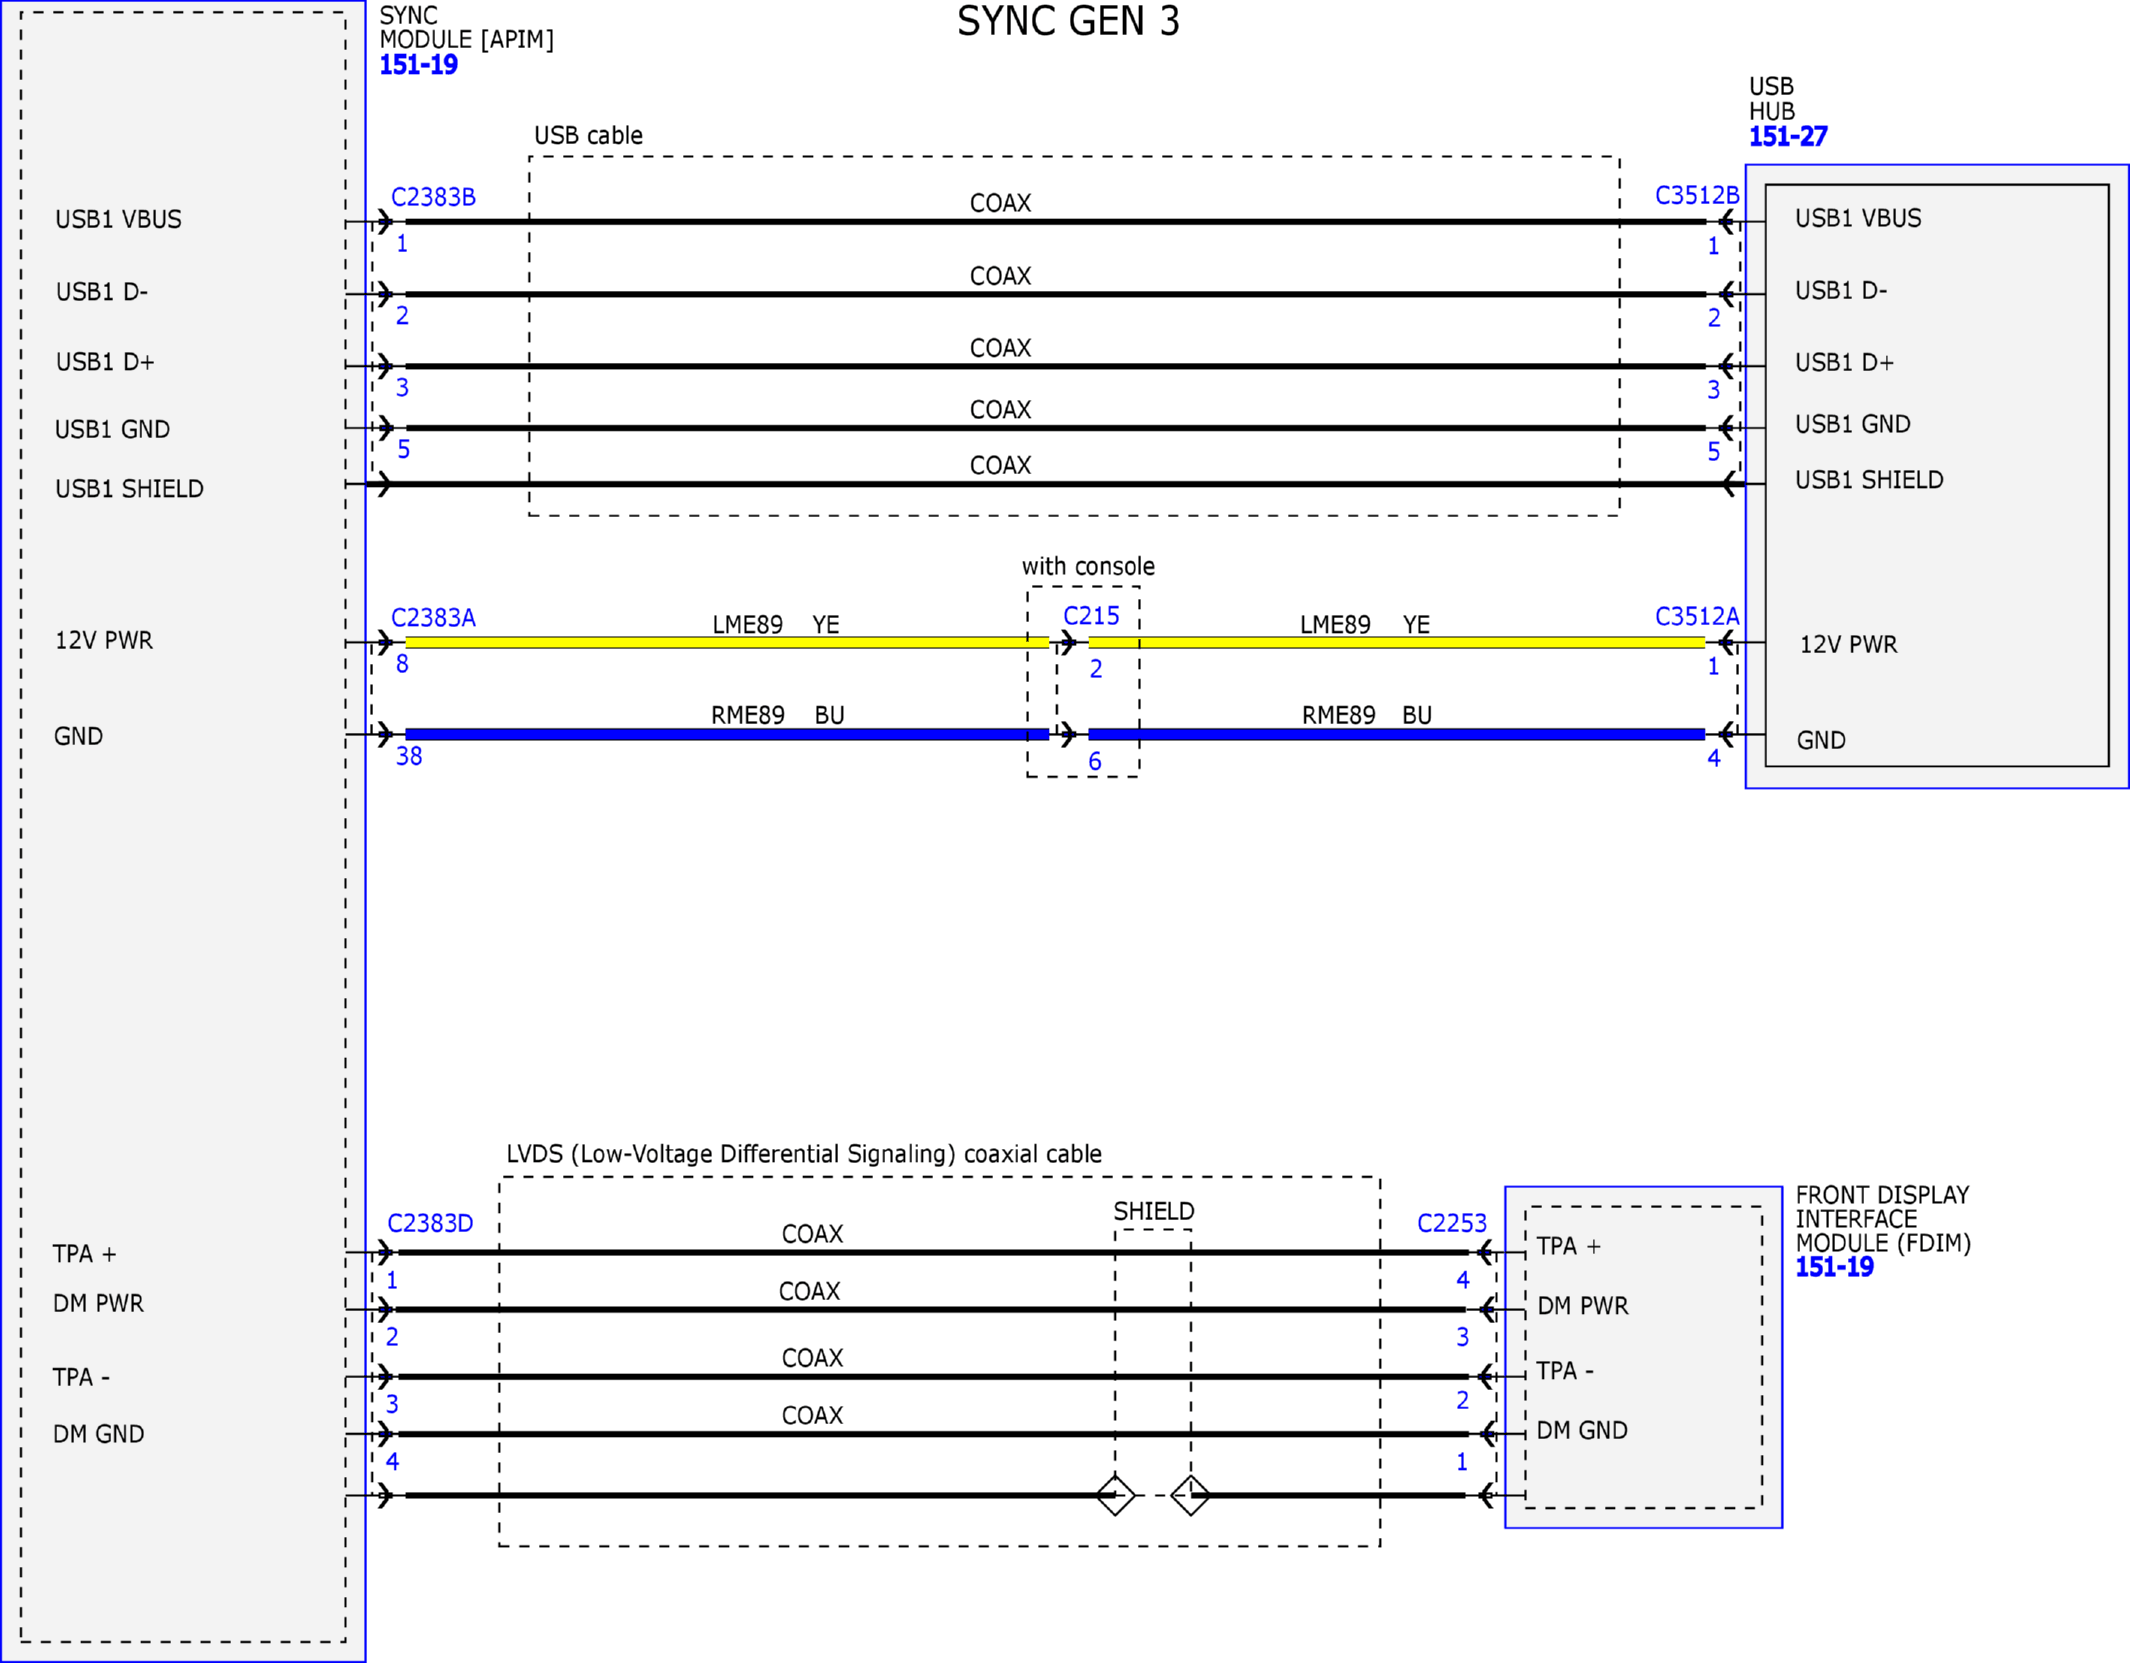Viewport: 2130px width, 1663px height.
Task: Select USB1 D- in the USB HUB box
Action: [1841, 290]
